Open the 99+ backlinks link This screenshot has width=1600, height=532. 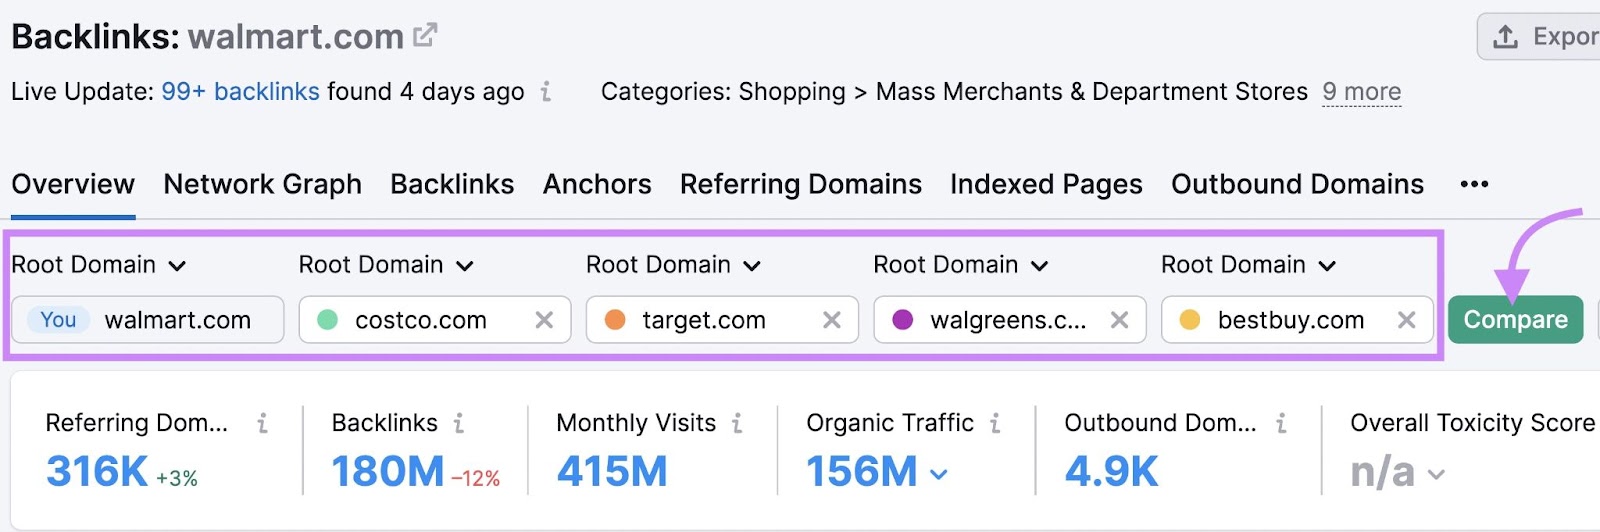pyautogui.click(x=240, y=92)
